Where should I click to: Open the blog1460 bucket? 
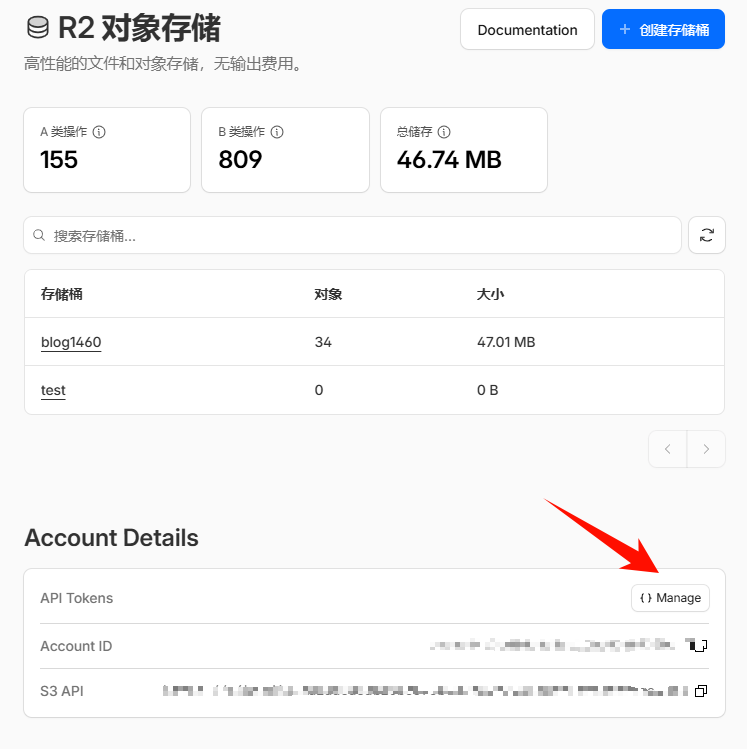[x=71, y=342]
